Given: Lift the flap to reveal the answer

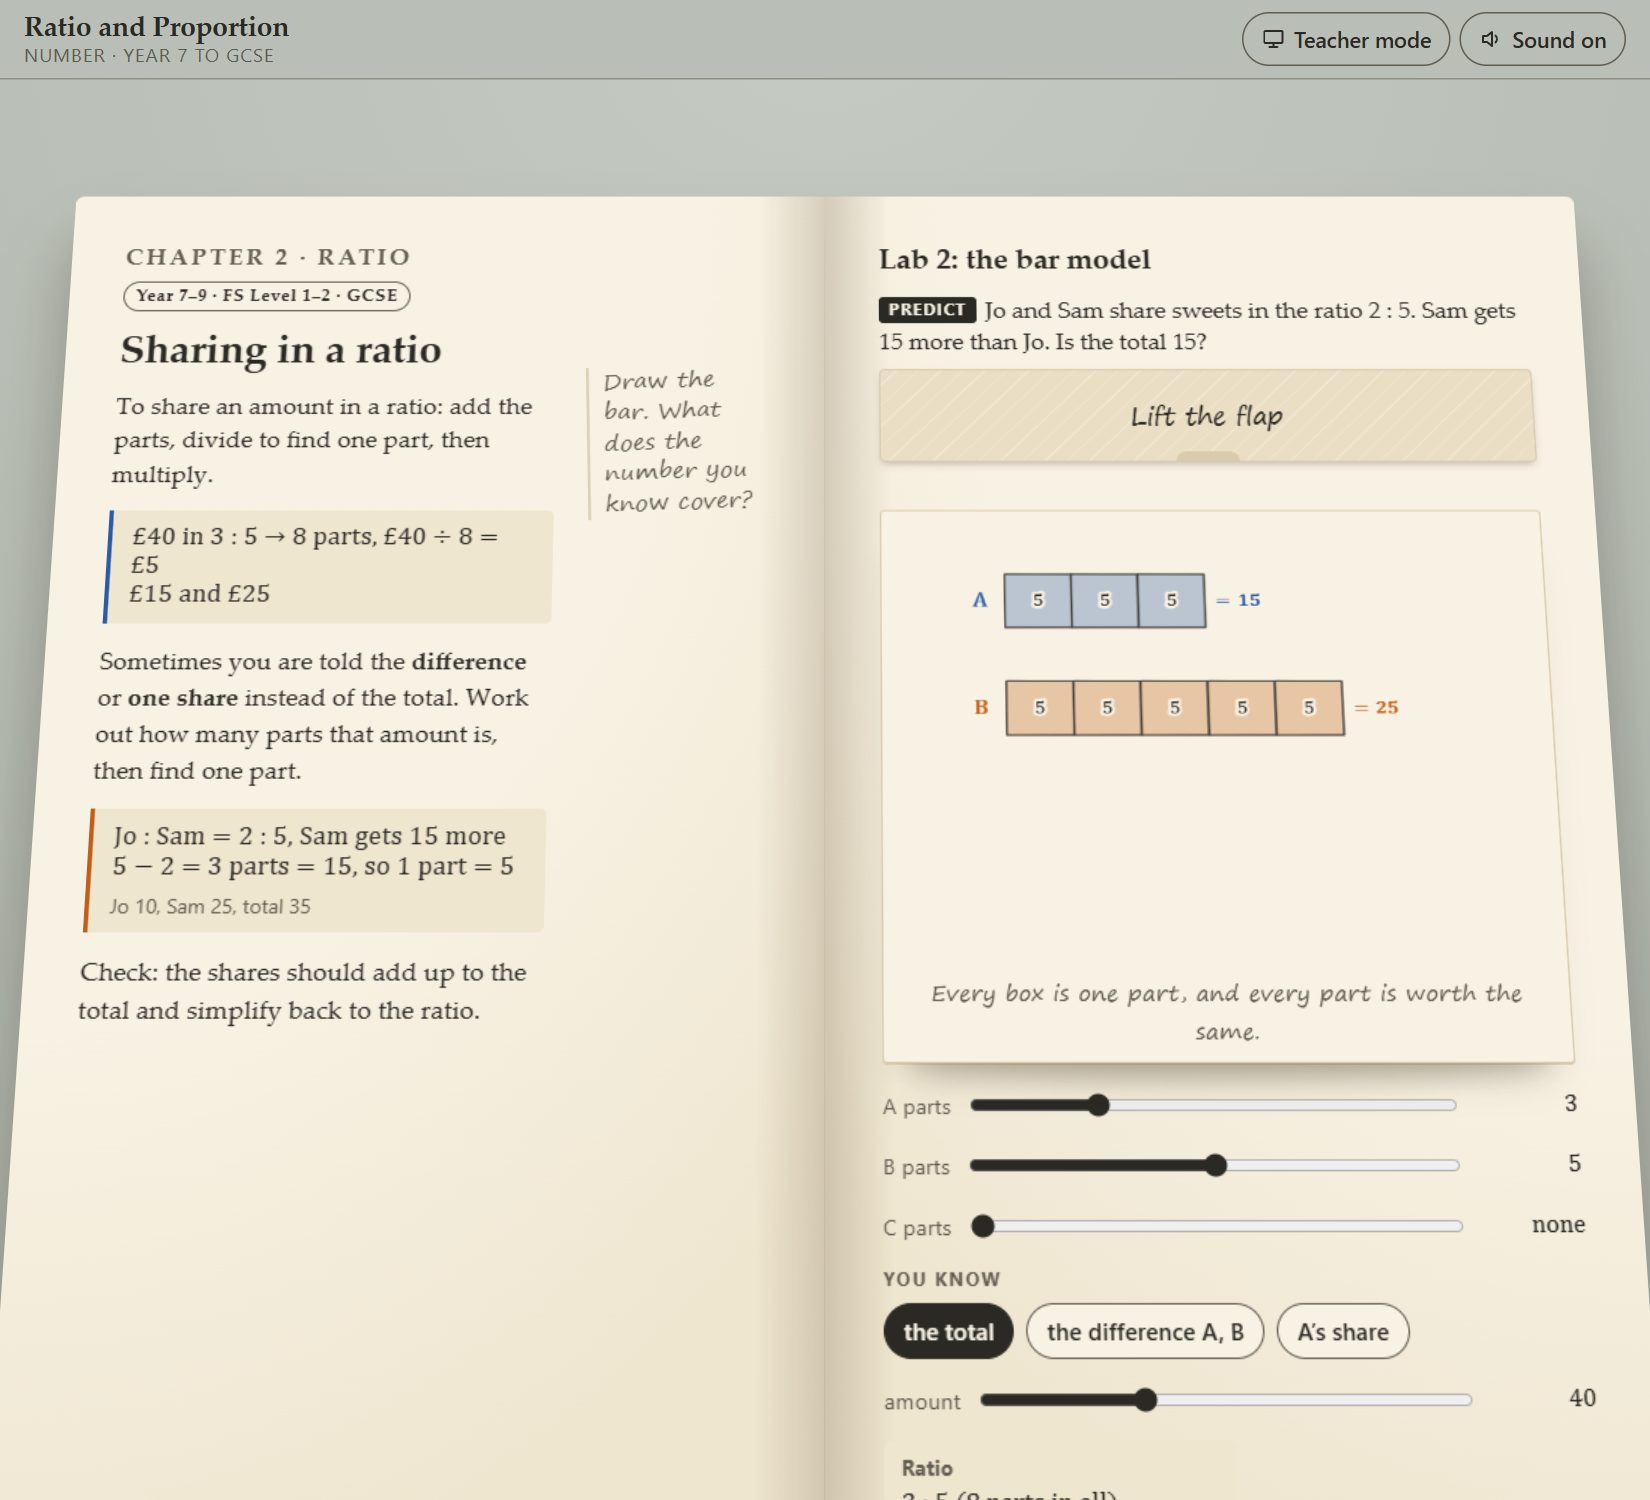Looking at the screenshot, I should [x=1207, y=416].
